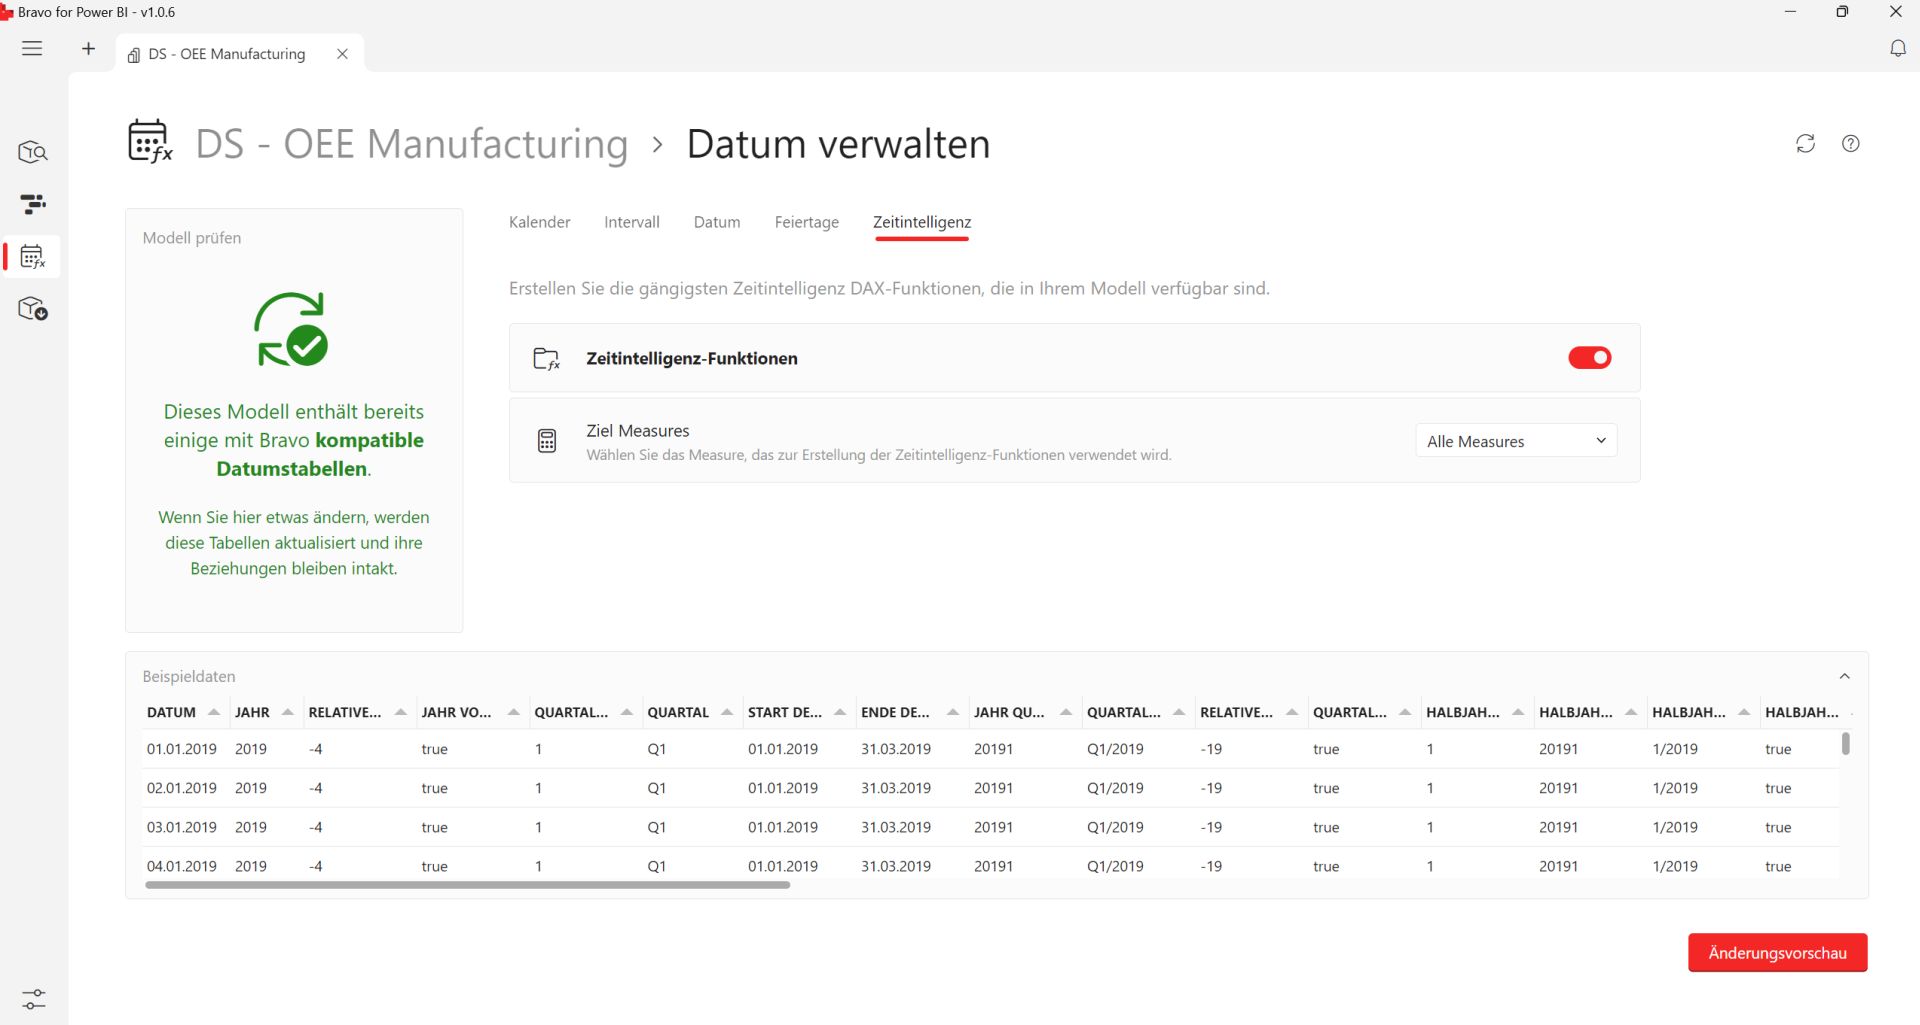Click the Änderungsvorschau button
The width and height of the screenshot is (1920, 1025).
[1777, 953]
